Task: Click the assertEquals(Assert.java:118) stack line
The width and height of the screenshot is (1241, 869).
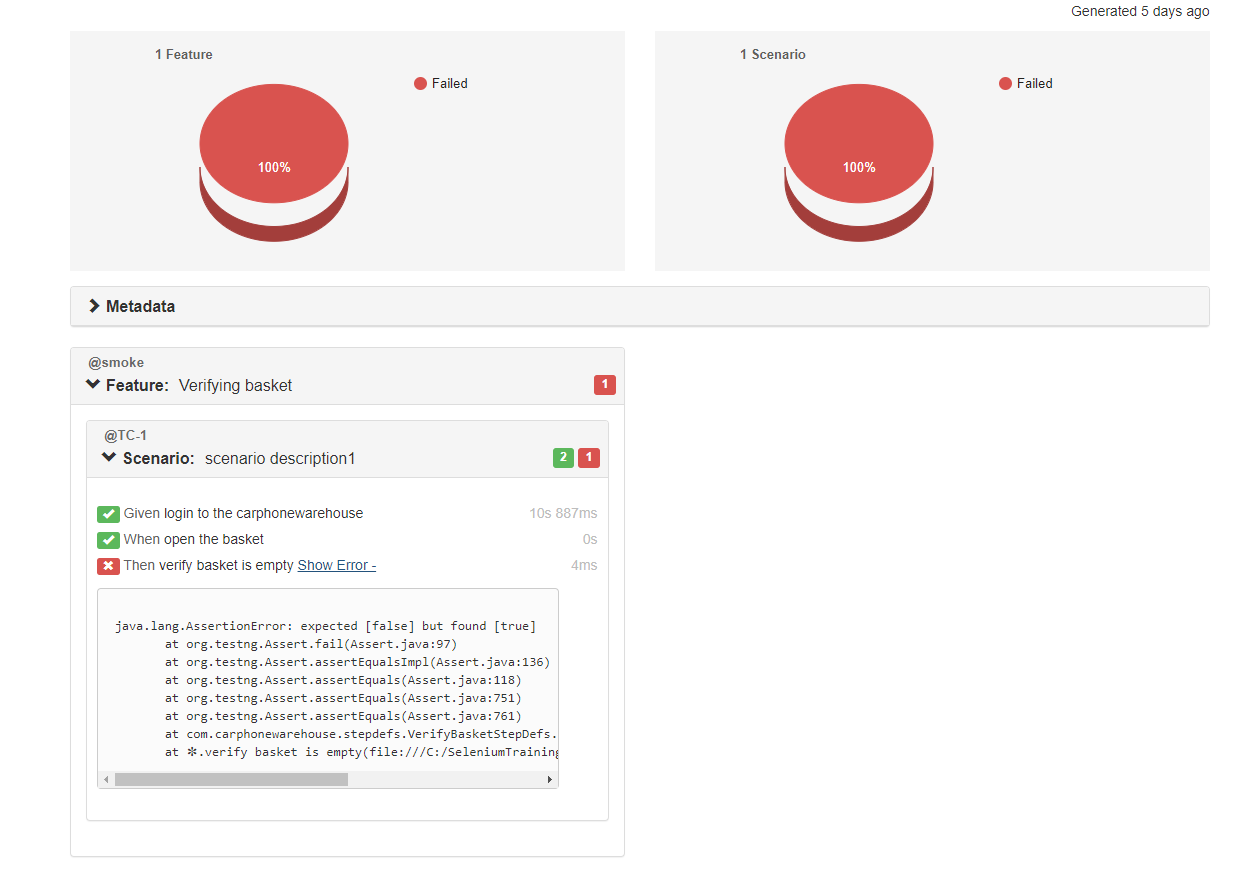Action: [x=343, y=680]
